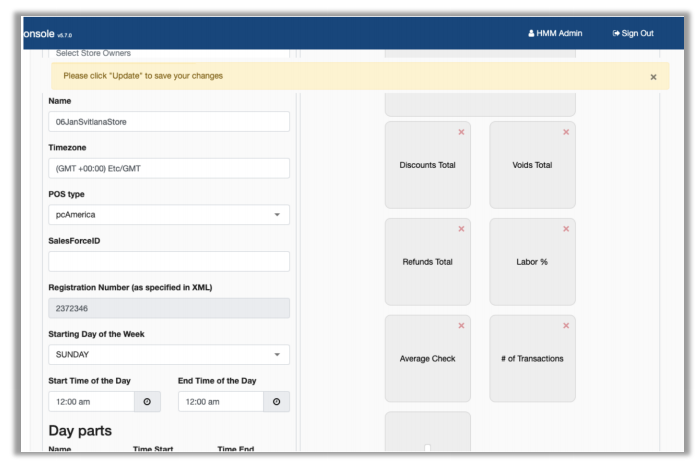Remove the Average Check tile

coord(461,326)
